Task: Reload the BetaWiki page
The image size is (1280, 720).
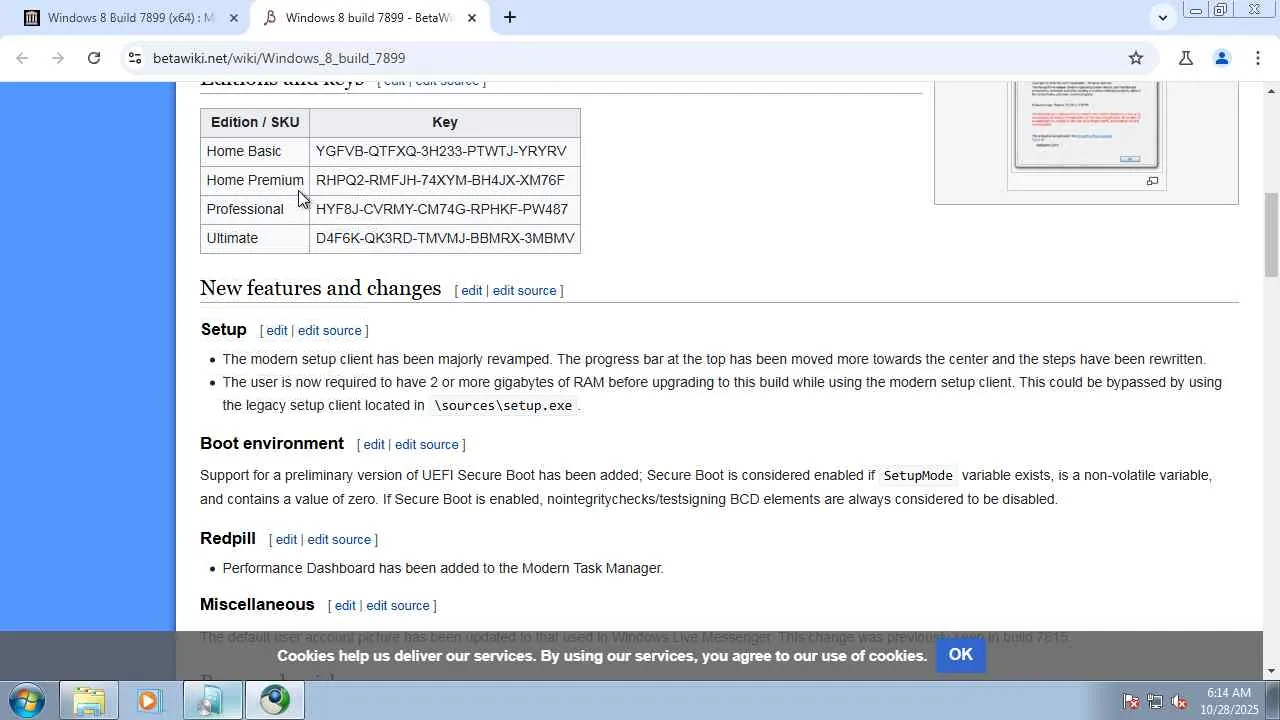Action: click(x=94, y=58)
